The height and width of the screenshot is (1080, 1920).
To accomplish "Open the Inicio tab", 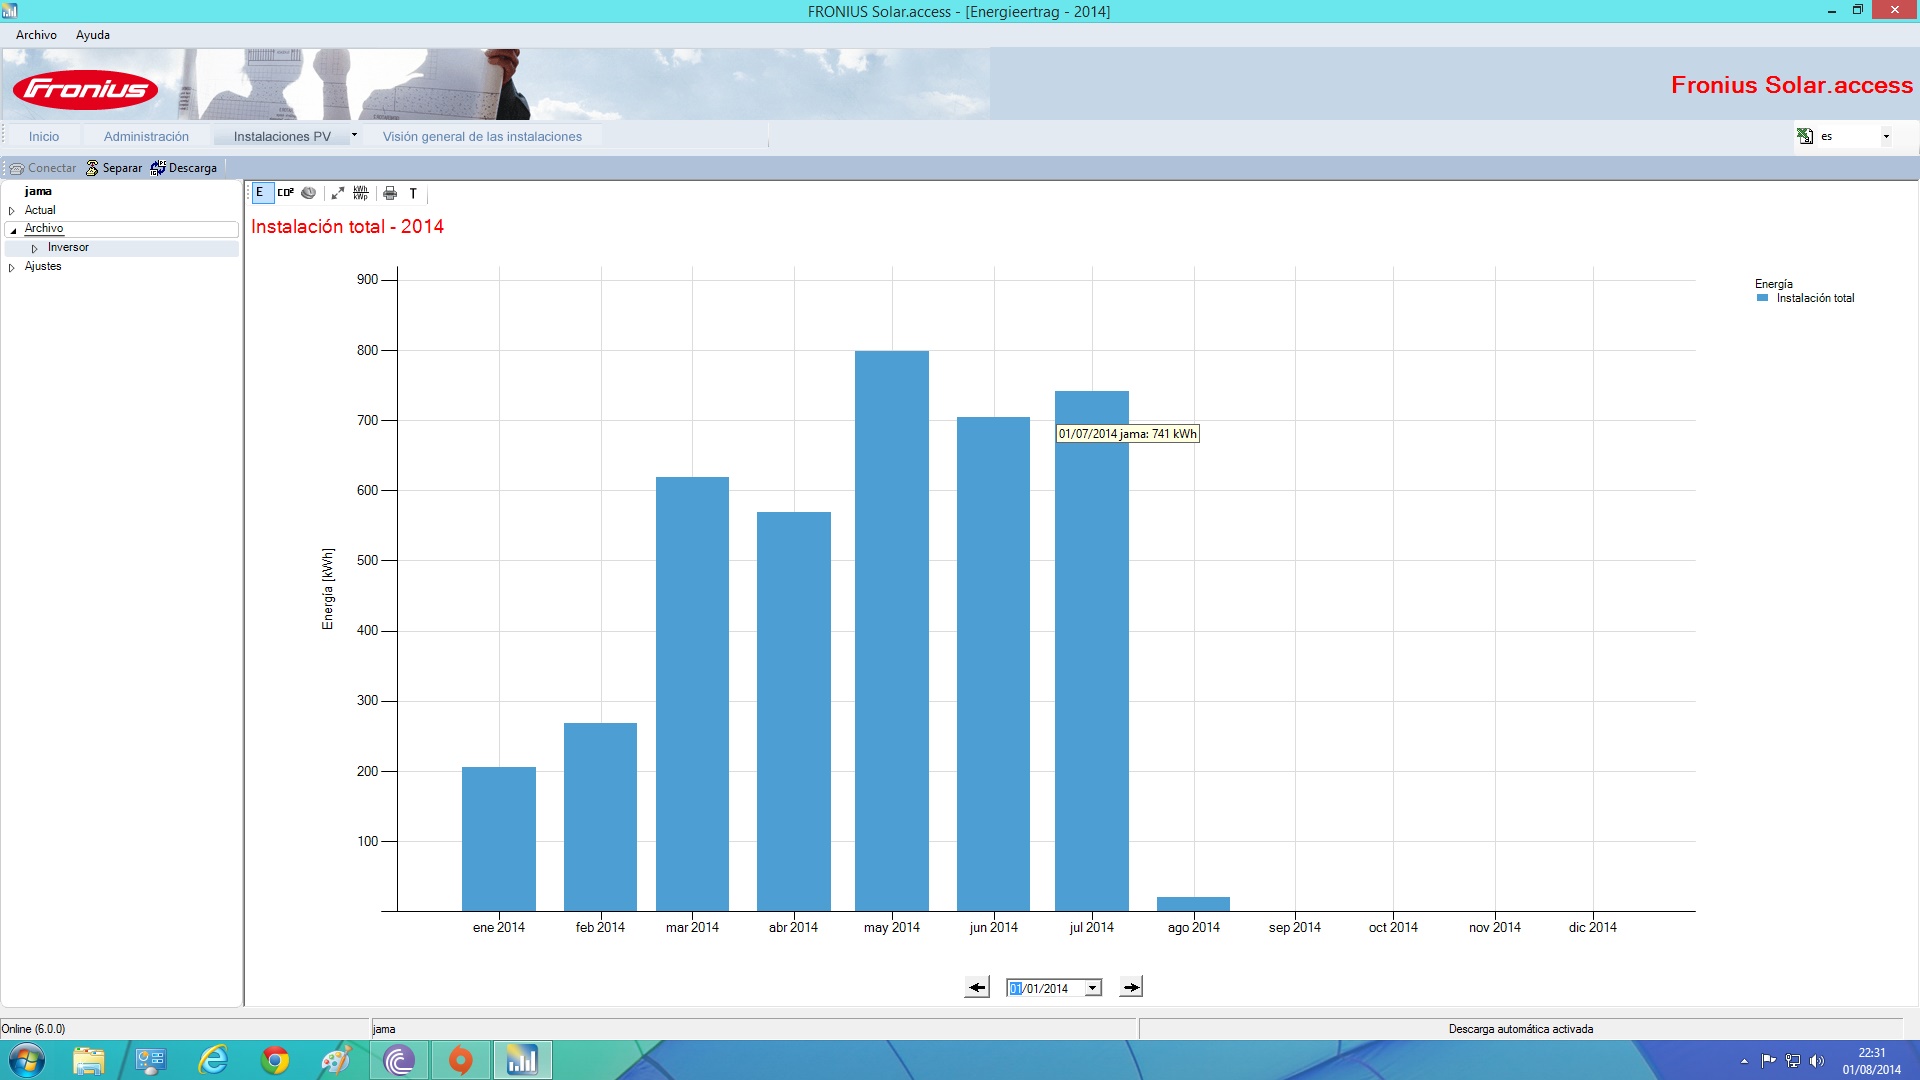I will (44, 136).
